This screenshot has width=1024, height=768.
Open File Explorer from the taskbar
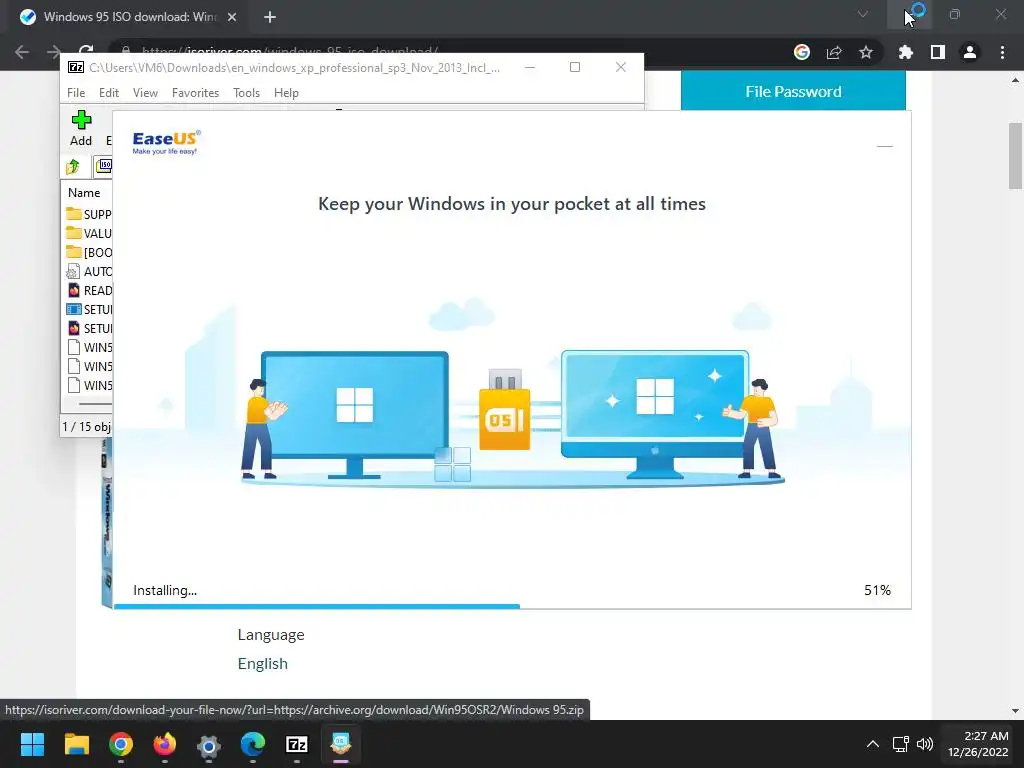click(76, 744)
